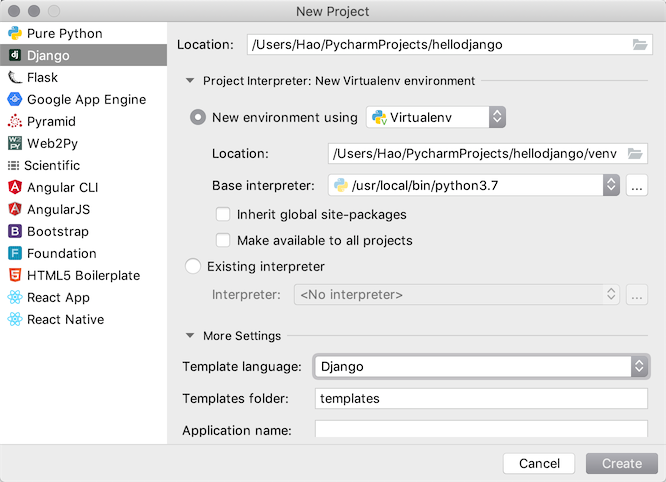The image size is (666, 482).
Task: Click the Cancel button
Action: click(x=539, y=463)
